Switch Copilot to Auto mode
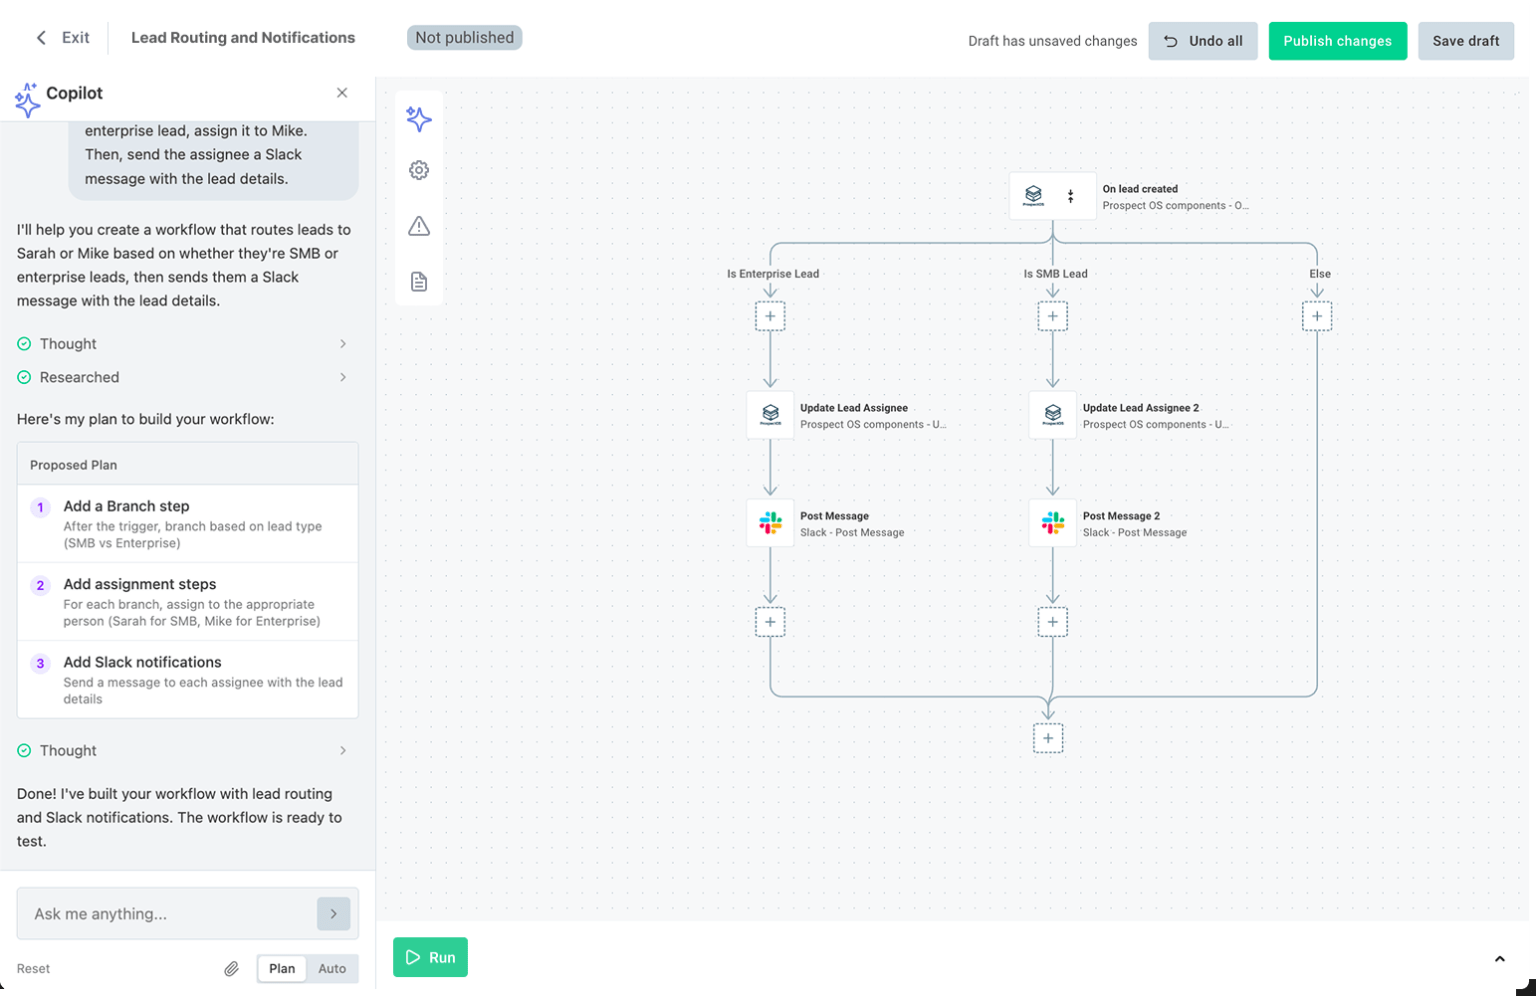Viewport: 1536px width, 996px height. pyautogui.click(x=332, y=969)
